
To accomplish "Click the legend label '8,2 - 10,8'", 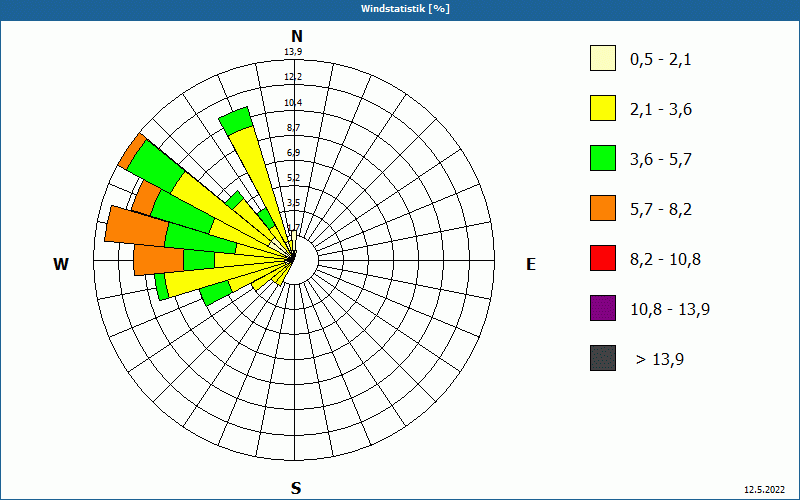I will (665, 260).
